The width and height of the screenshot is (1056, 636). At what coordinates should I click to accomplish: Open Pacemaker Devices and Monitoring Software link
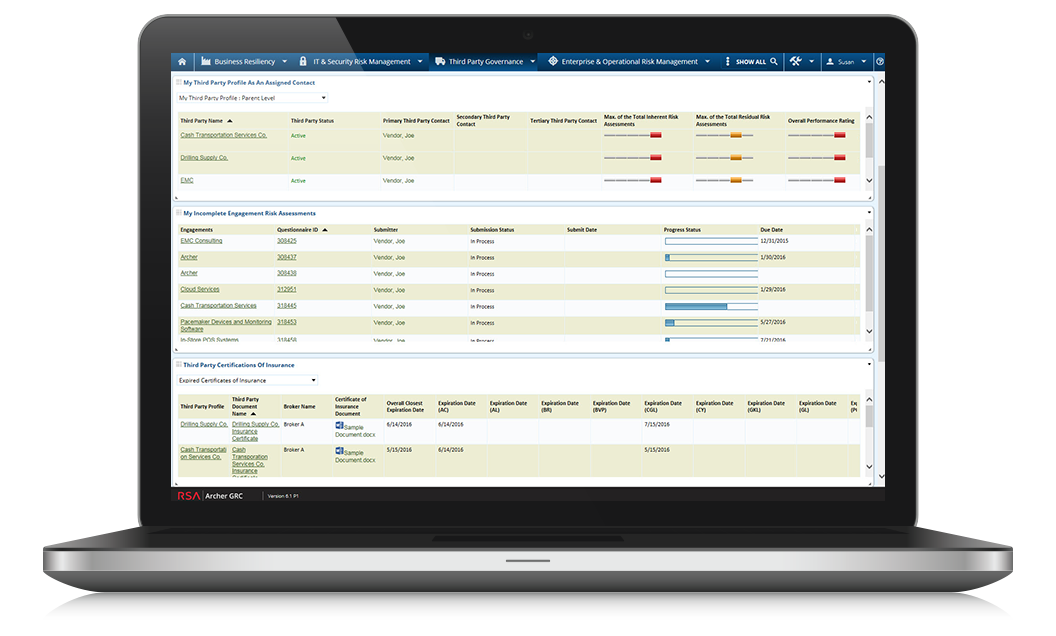click(x=226, y=325)
